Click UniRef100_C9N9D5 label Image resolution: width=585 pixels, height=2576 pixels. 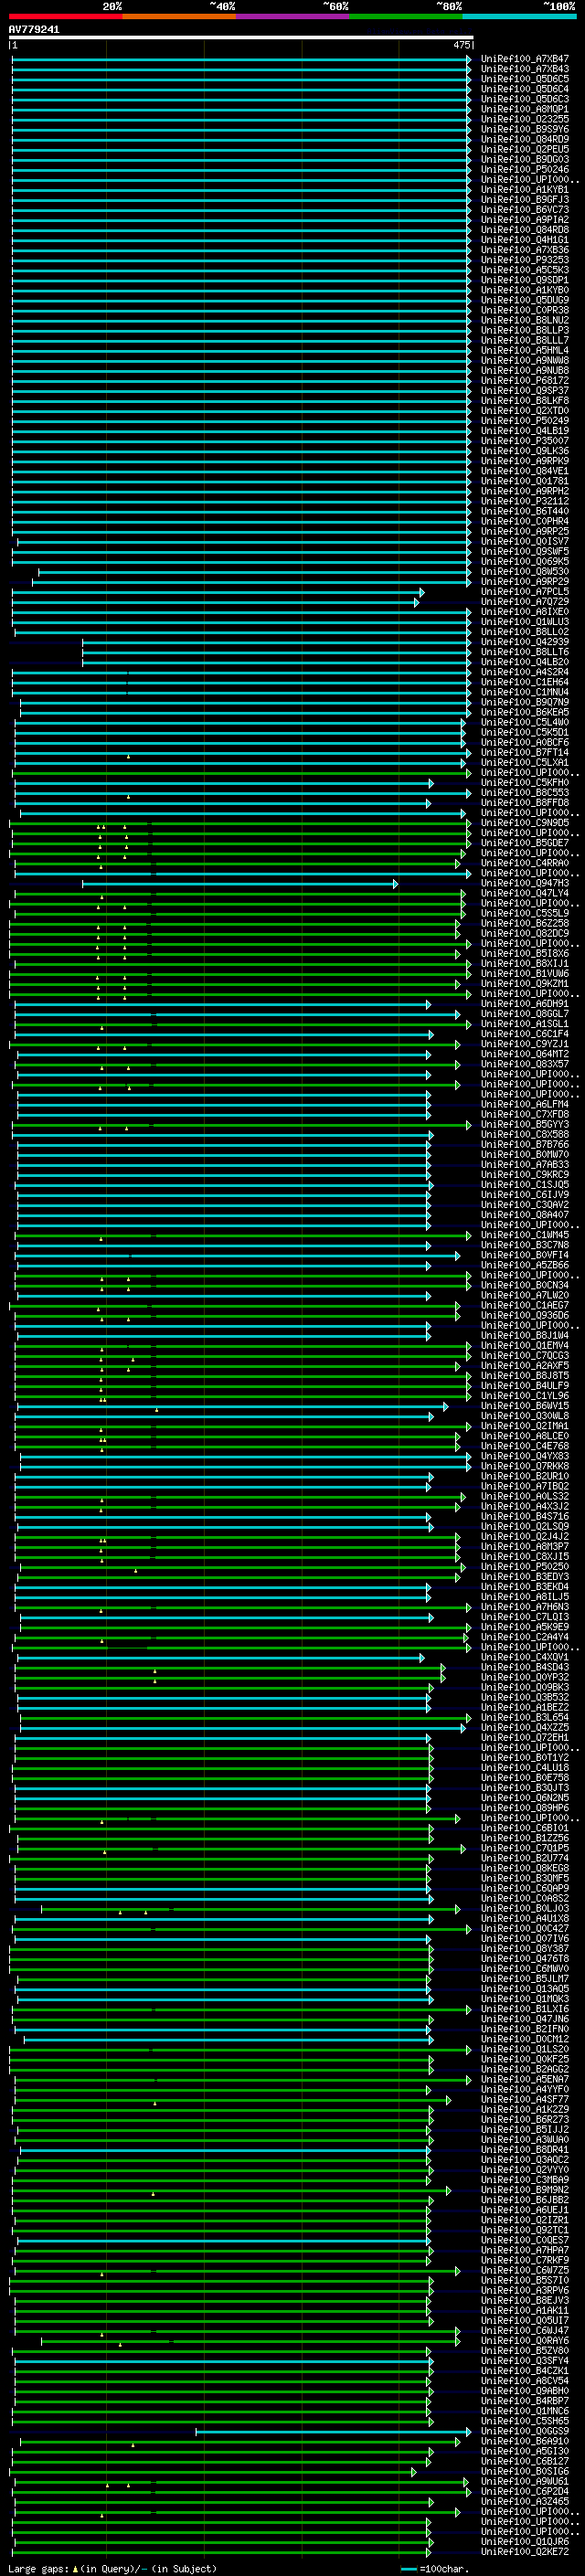click(x=525, y=823)
